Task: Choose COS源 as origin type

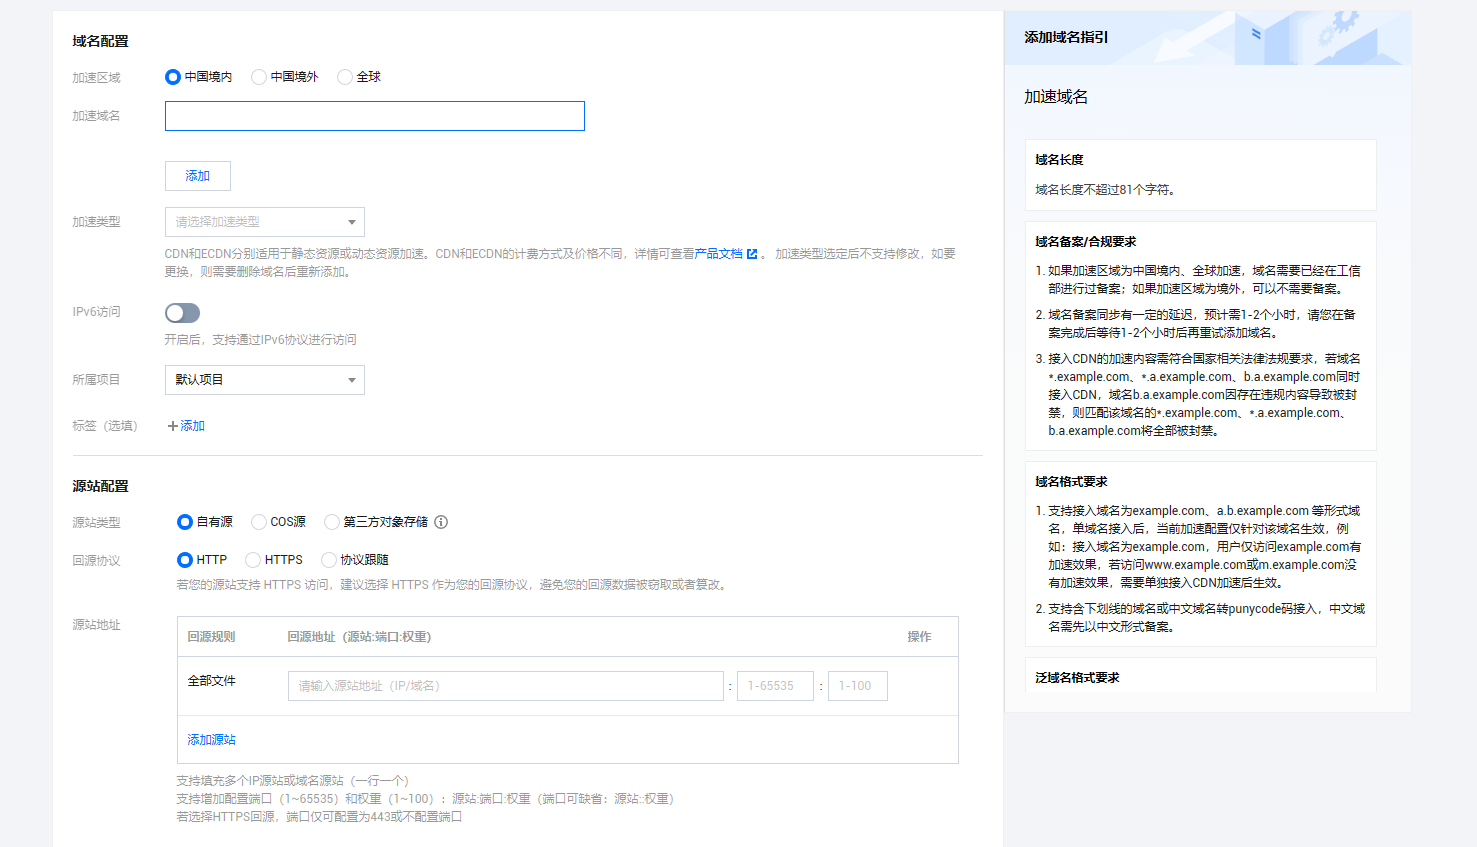Action: pos(259,522)
